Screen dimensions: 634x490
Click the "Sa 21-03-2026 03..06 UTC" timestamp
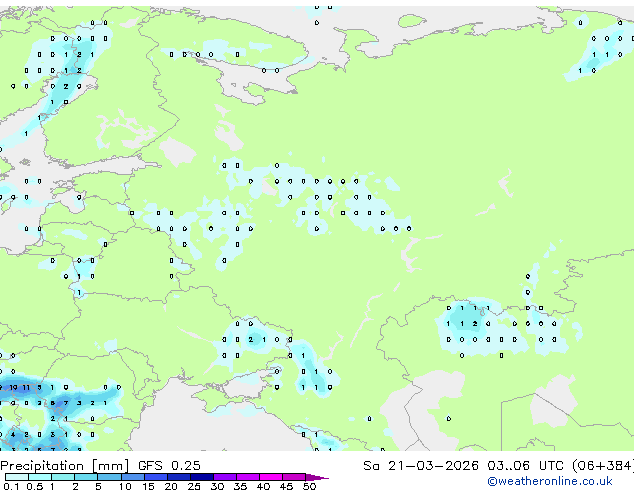coord(463,466)
